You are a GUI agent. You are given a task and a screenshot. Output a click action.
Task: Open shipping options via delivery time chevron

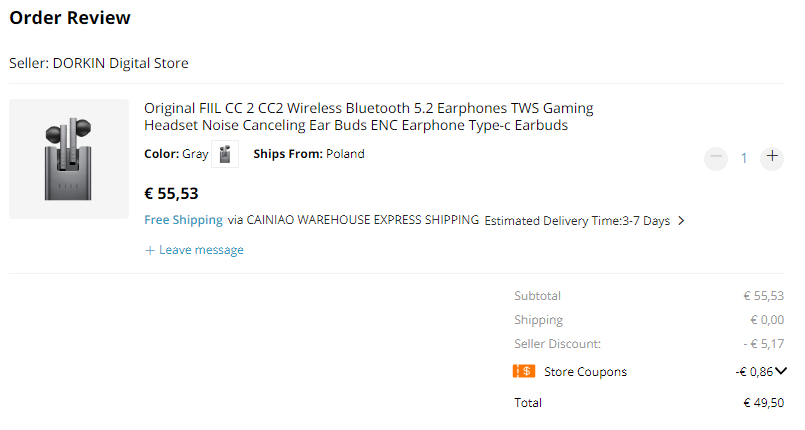[x=681, y=221]
